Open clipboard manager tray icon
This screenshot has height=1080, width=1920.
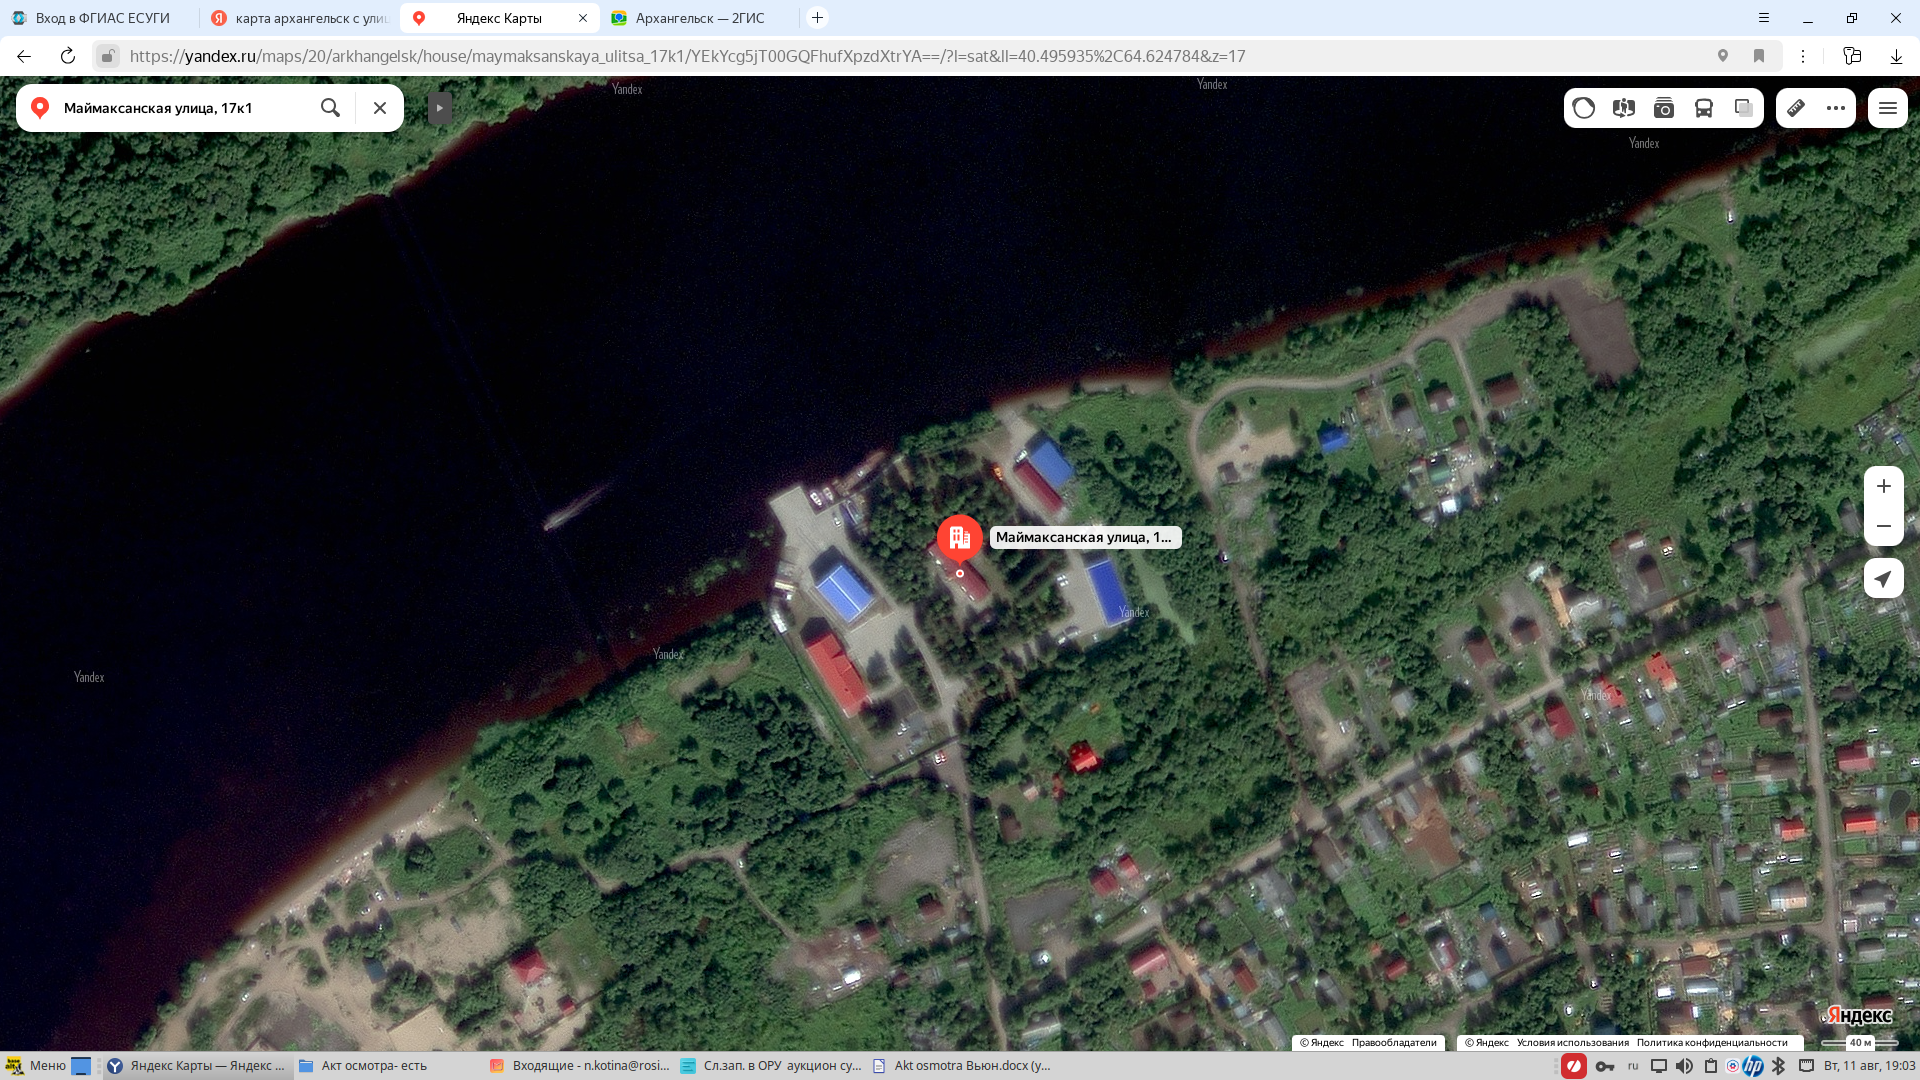(x=1711, y=1066)
